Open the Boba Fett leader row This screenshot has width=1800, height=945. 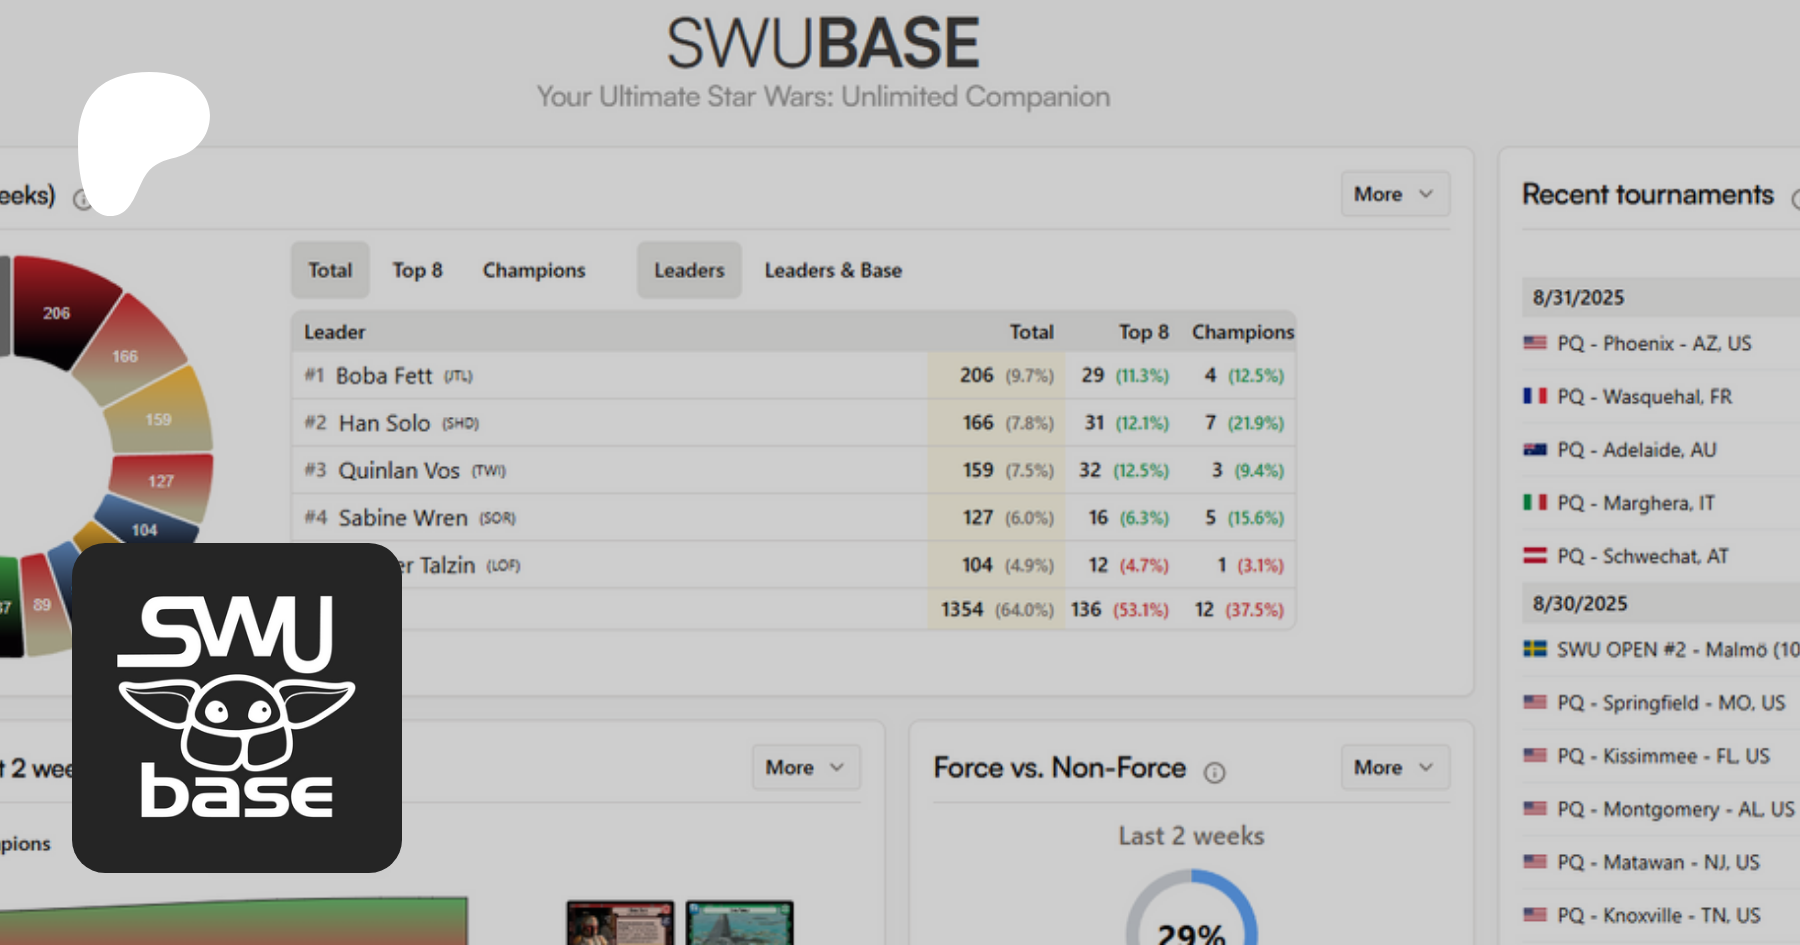384,376
